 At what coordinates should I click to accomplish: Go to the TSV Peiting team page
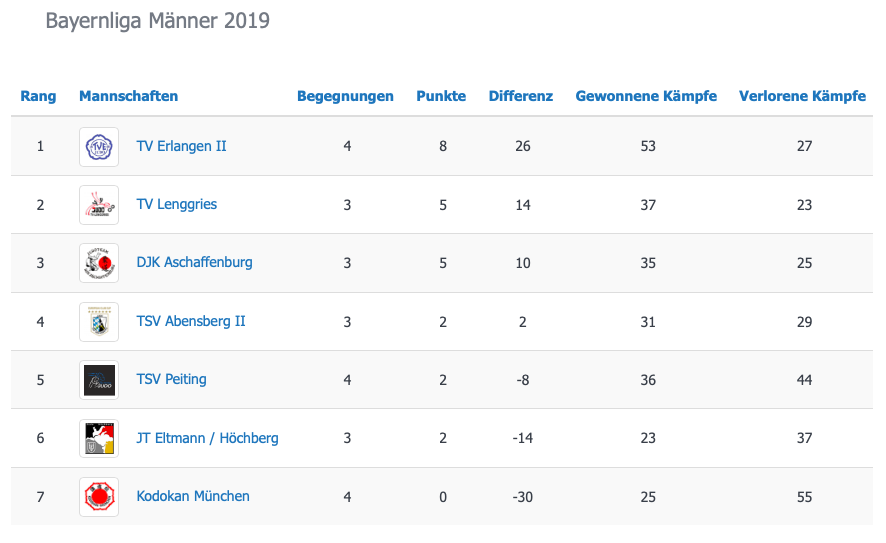coord(171,379)
